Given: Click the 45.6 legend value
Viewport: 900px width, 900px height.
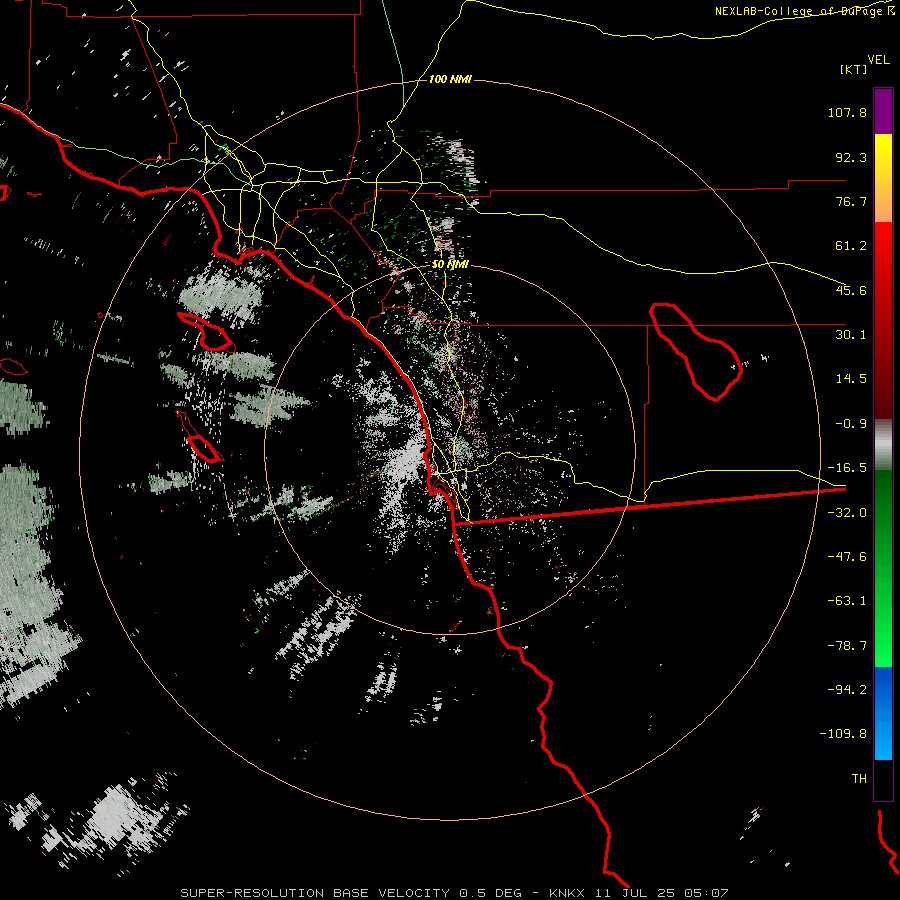Looking at the screenshot, I should [851, 290].
